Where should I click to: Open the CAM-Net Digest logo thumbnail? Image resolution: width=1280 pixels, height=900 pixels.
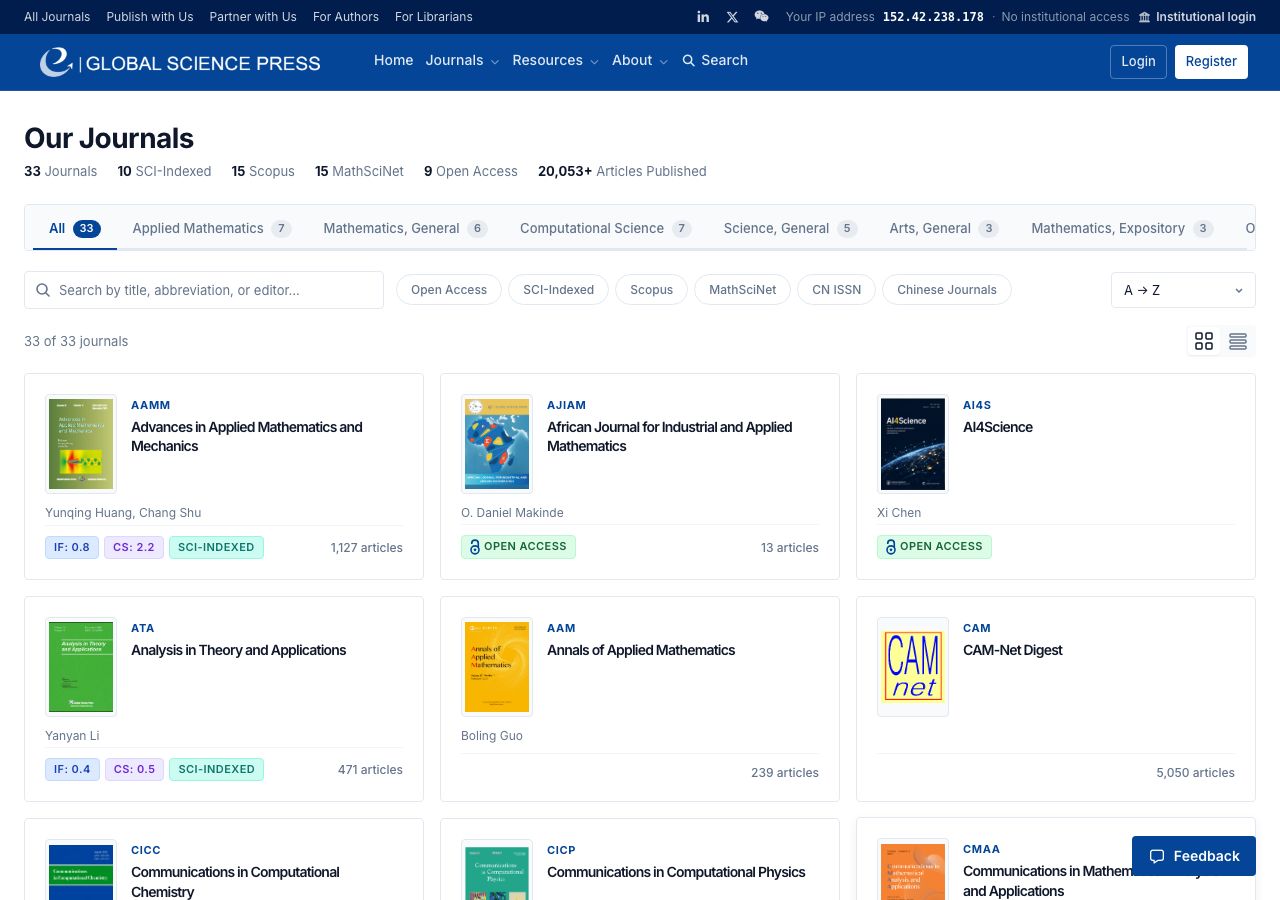click(913, 667)
